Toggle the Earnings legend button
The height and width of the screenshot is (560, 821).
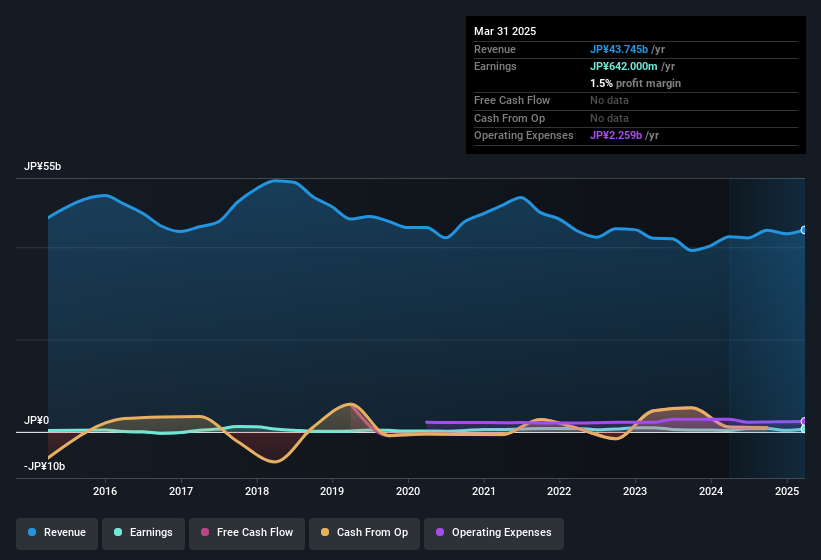143,533
